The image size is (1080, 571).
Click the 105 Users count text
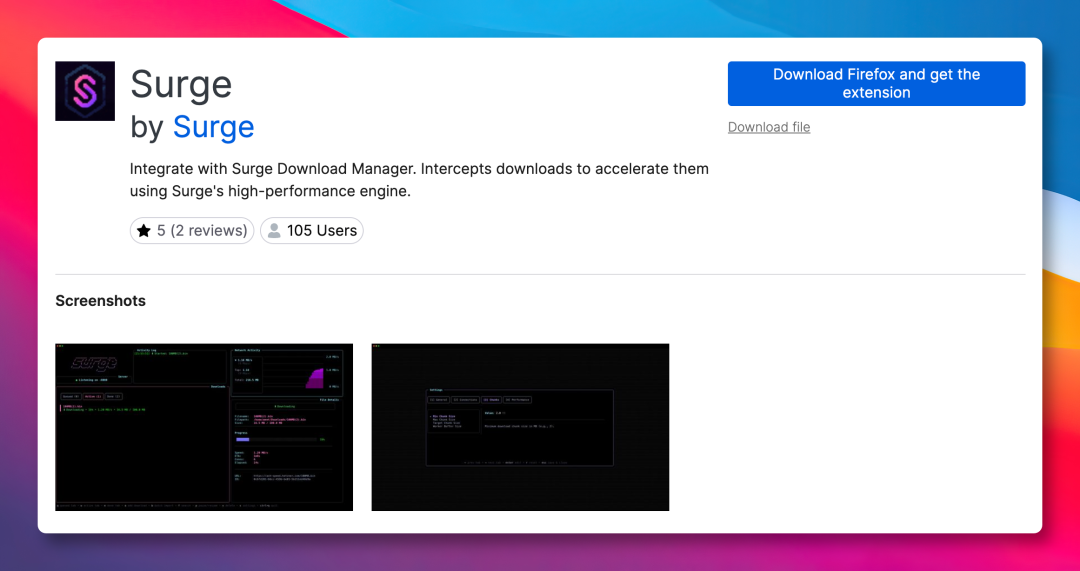322,231
